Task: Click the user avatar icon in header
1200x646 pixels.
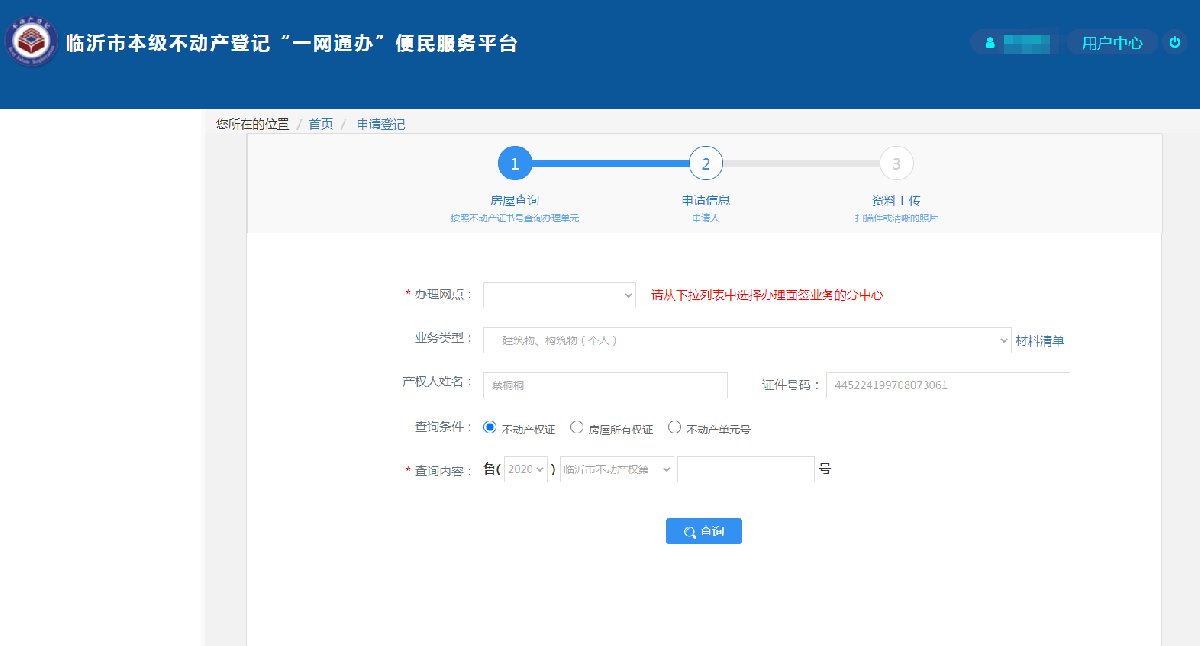Action: 990,43
